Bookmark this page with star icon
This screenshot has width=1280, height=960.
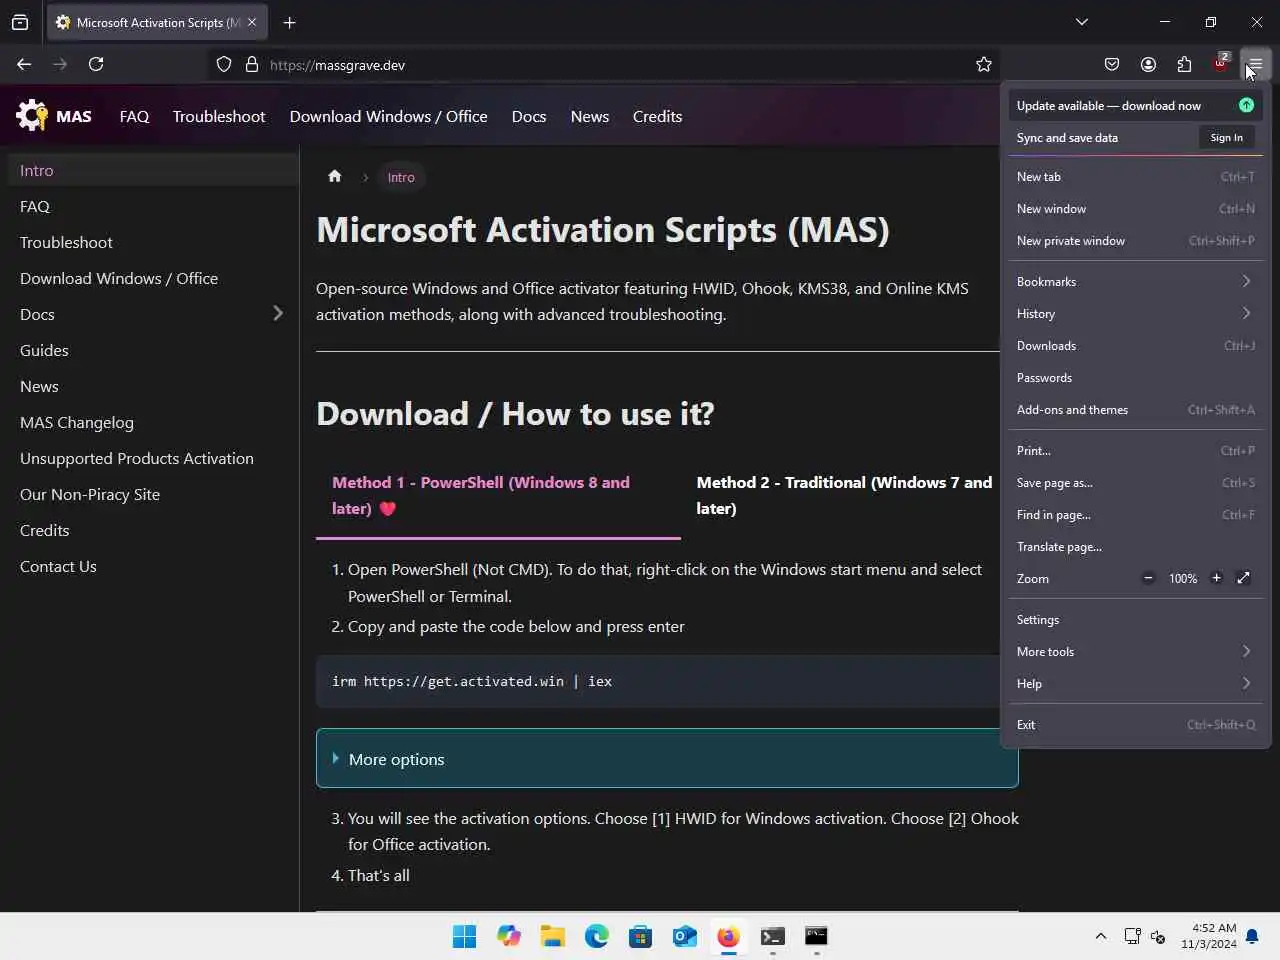984,64
